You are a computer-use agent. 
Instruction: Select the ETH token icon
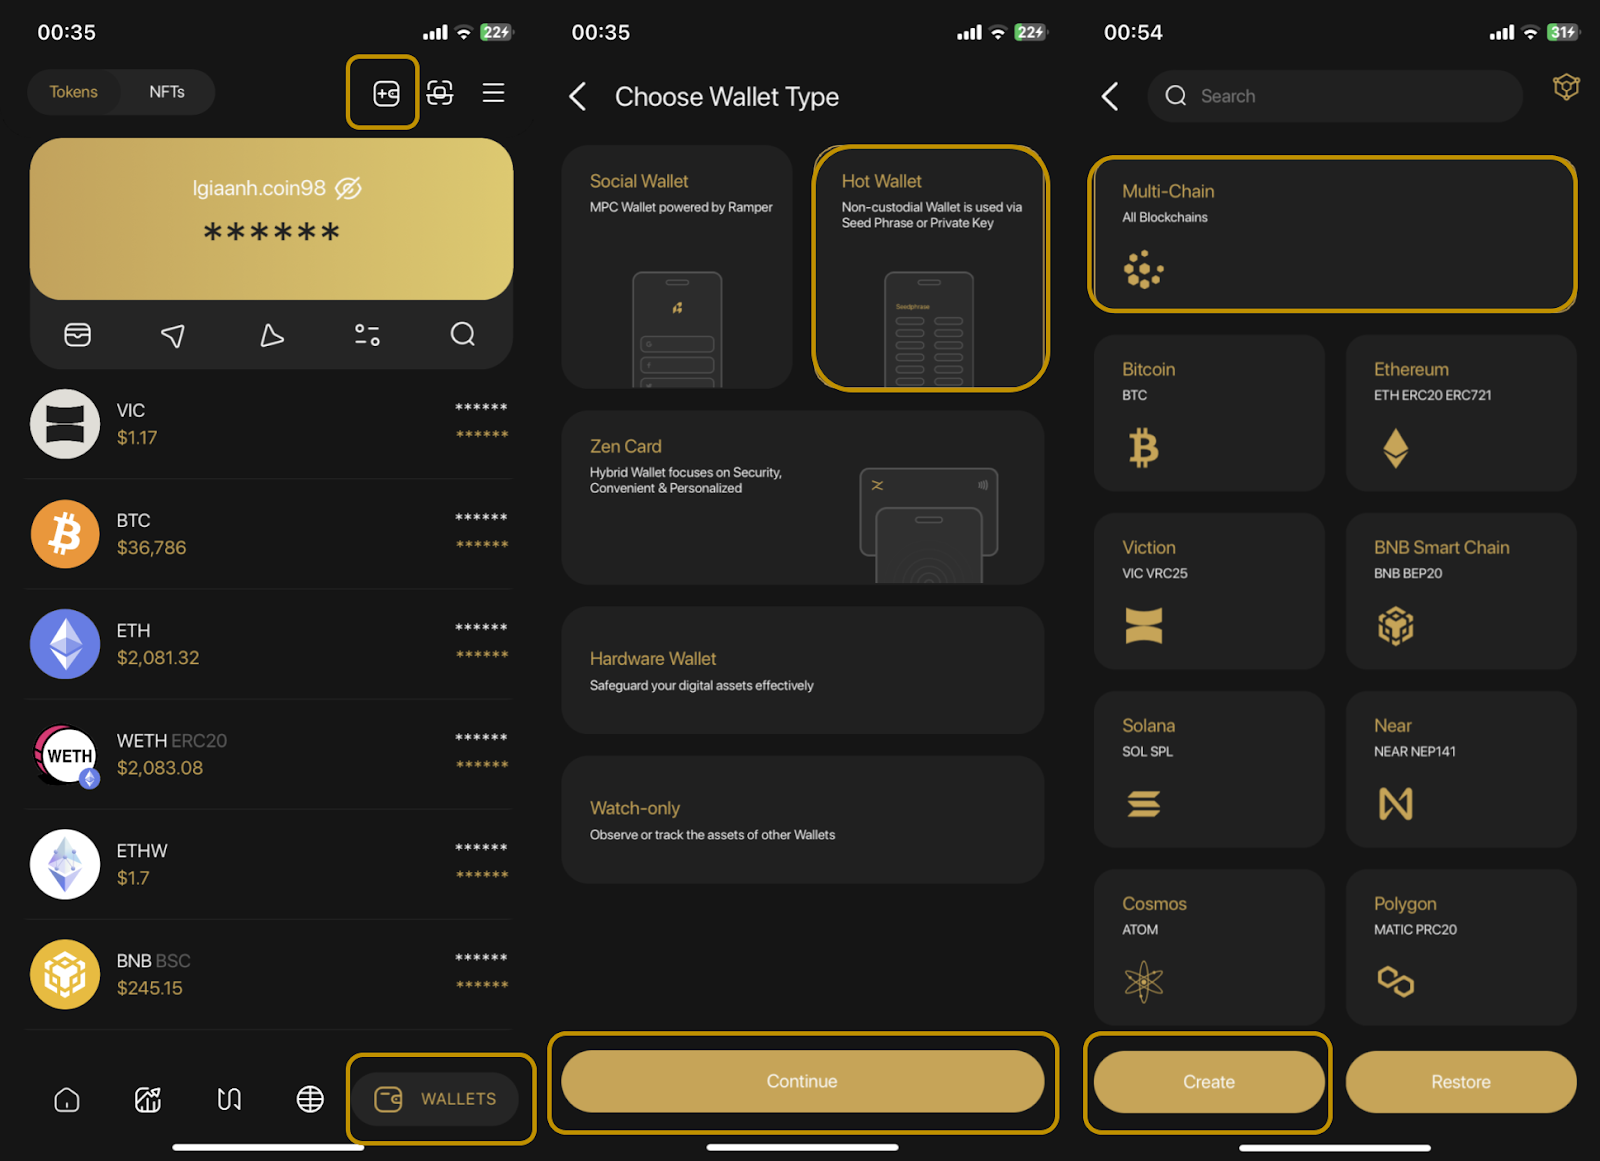click(x=65, y=644)
